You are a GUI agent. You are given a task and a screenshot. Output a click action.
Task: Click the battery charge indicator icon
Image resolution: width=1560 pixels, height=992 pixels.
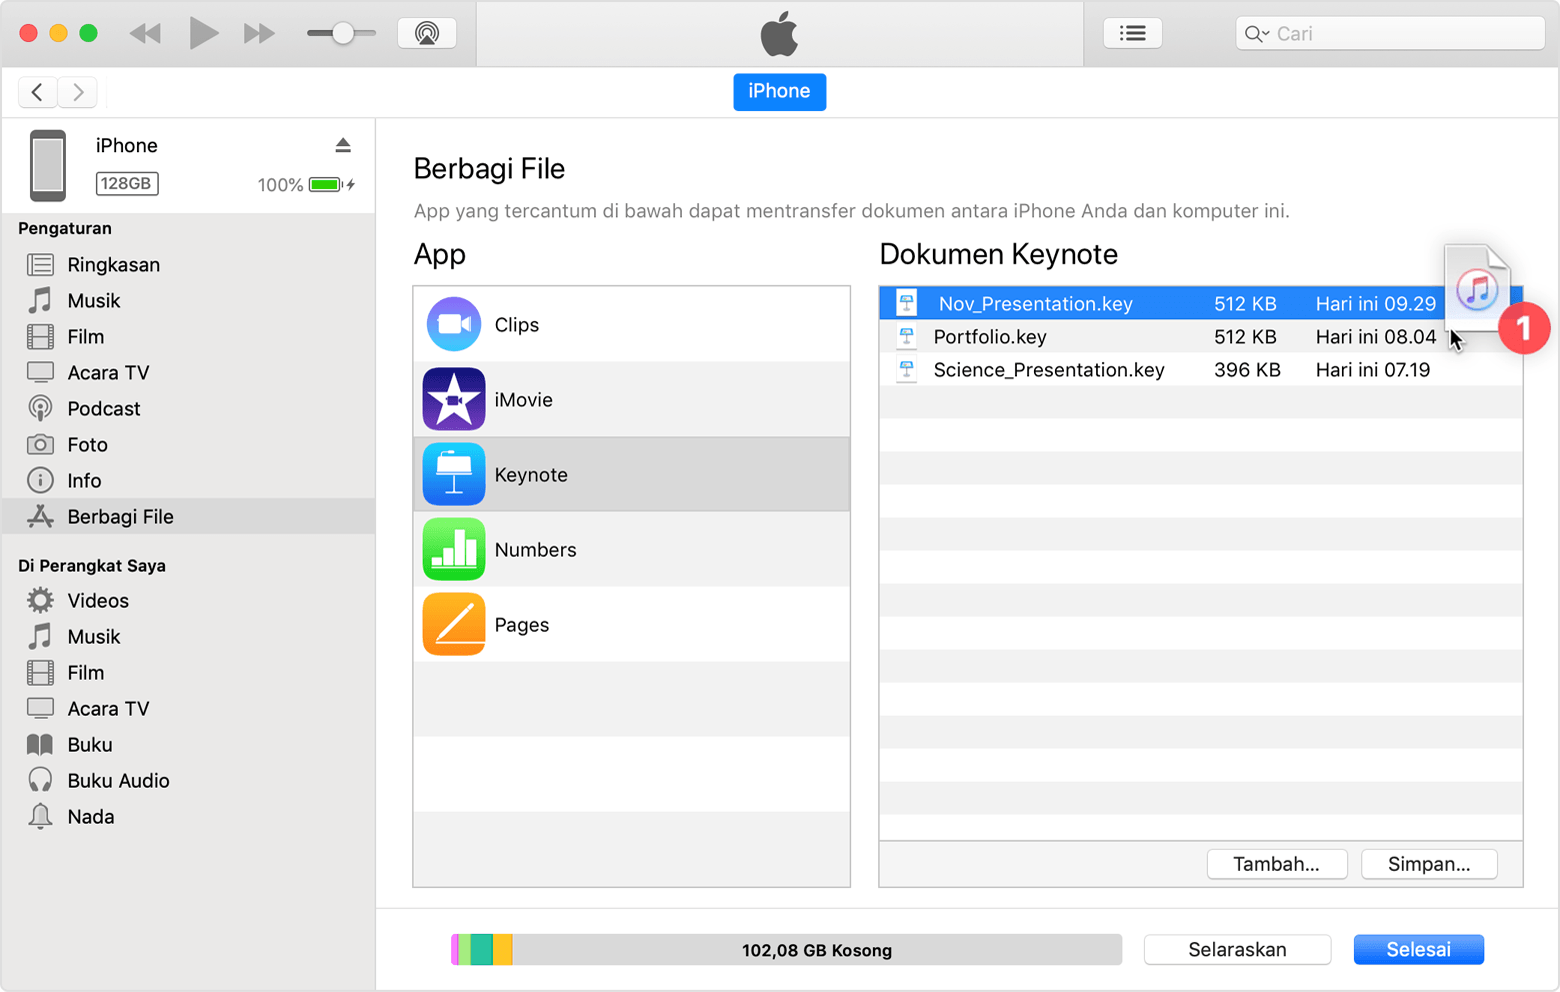point(327,184)
